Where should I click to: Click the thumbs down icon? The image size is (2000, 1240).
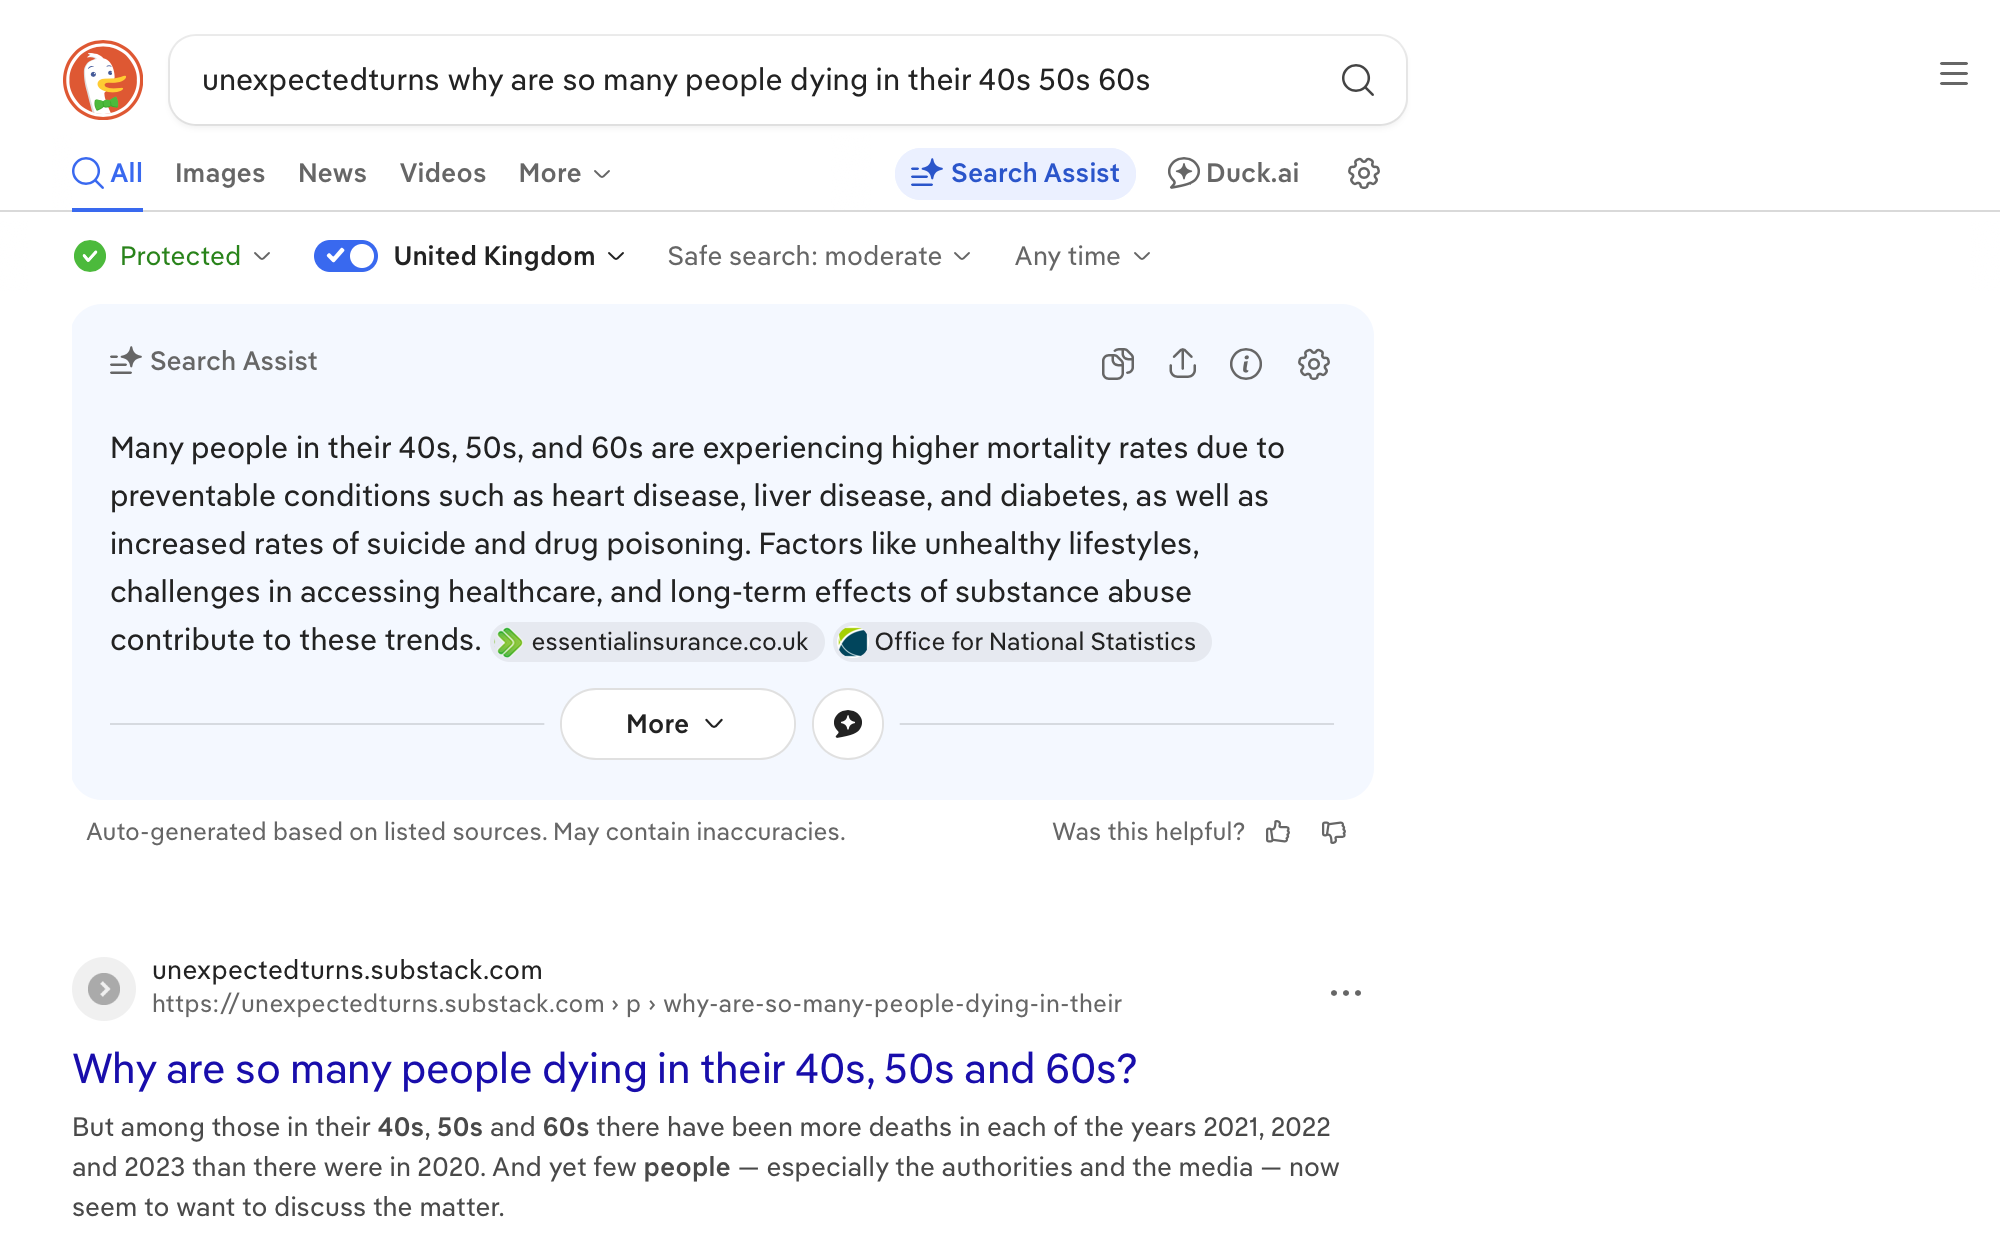tap(1334, 832)
